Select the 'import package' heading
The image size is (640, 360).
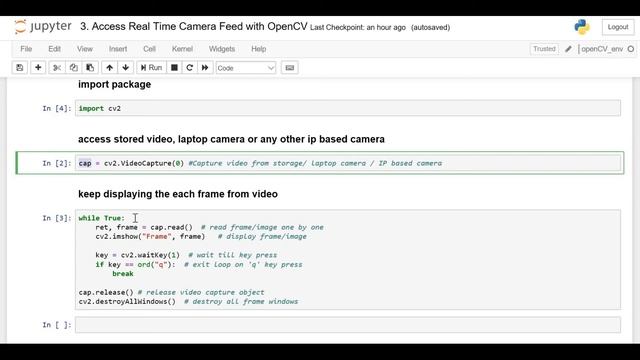[115, 84]
